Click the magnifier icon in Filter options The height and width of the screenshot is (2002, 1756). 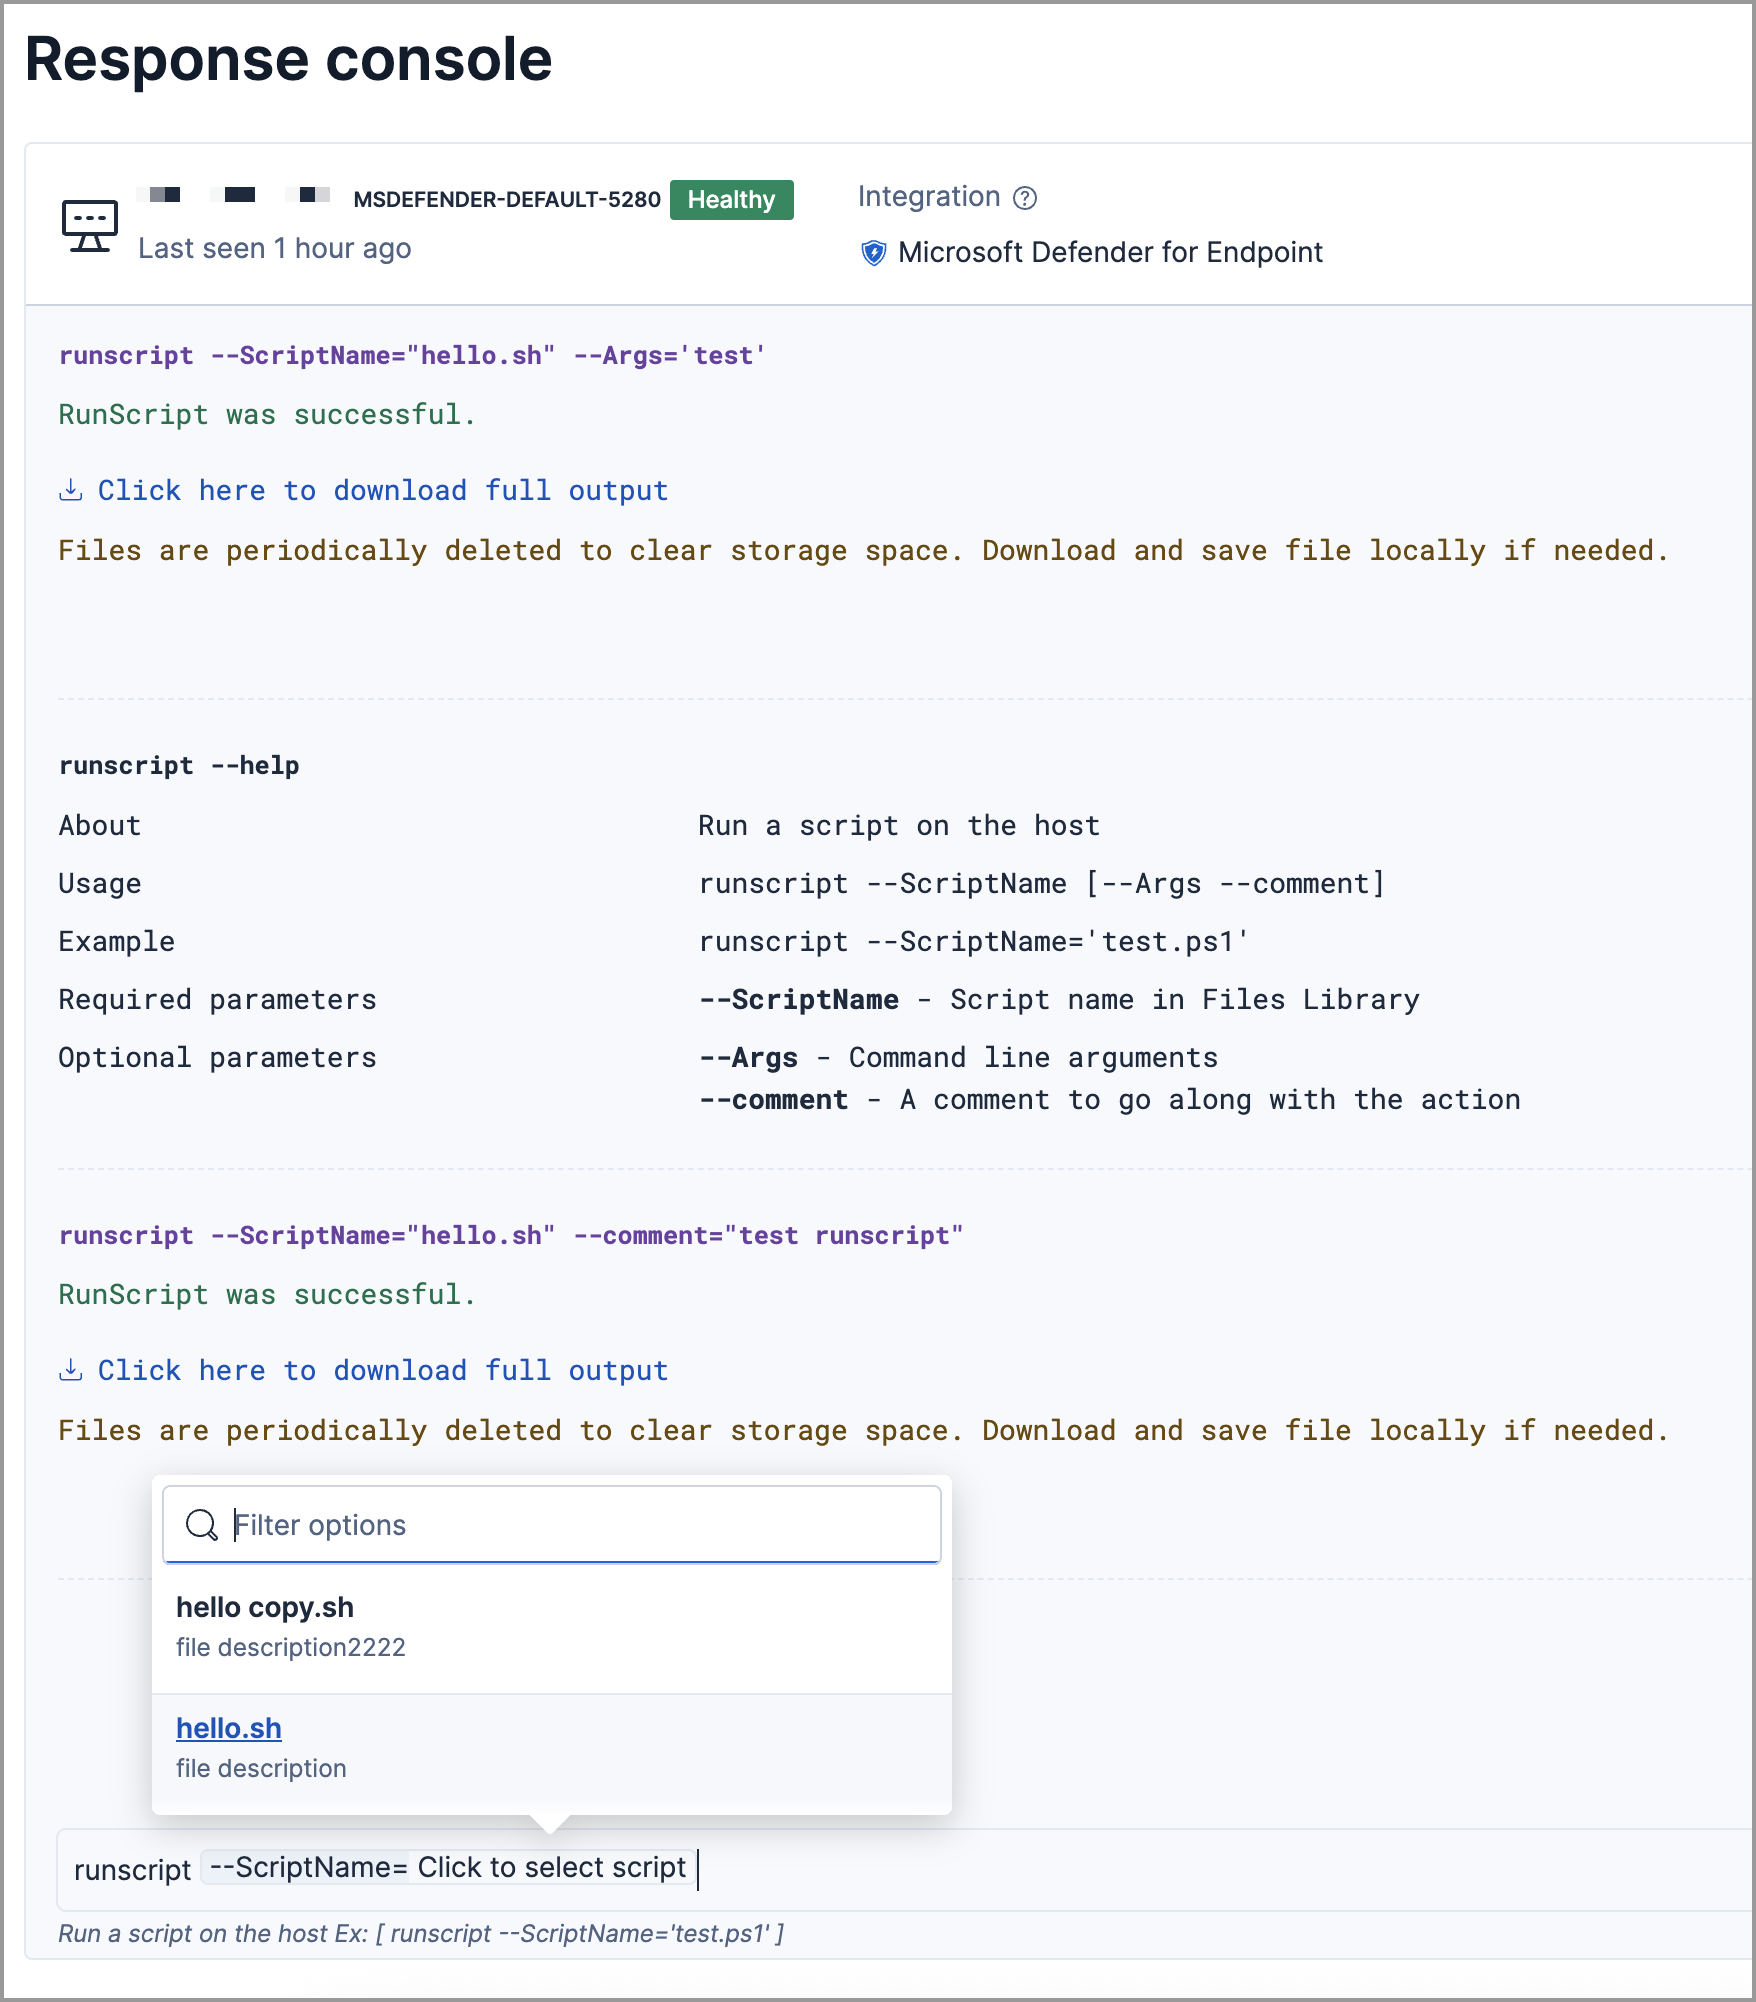[x=202, y=1525]
